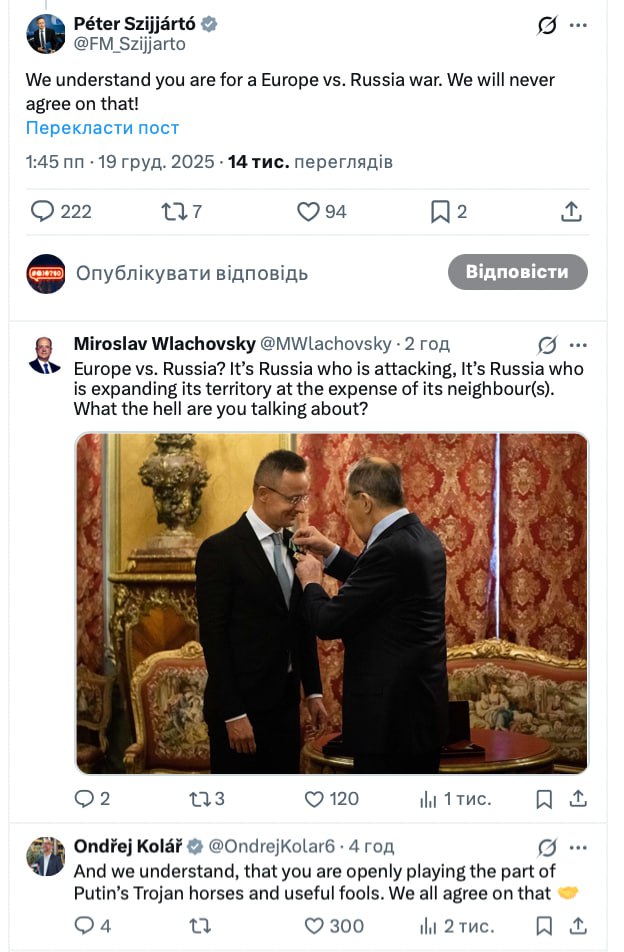
Task: Share the main post via share icon
Action: coord(571,211)
